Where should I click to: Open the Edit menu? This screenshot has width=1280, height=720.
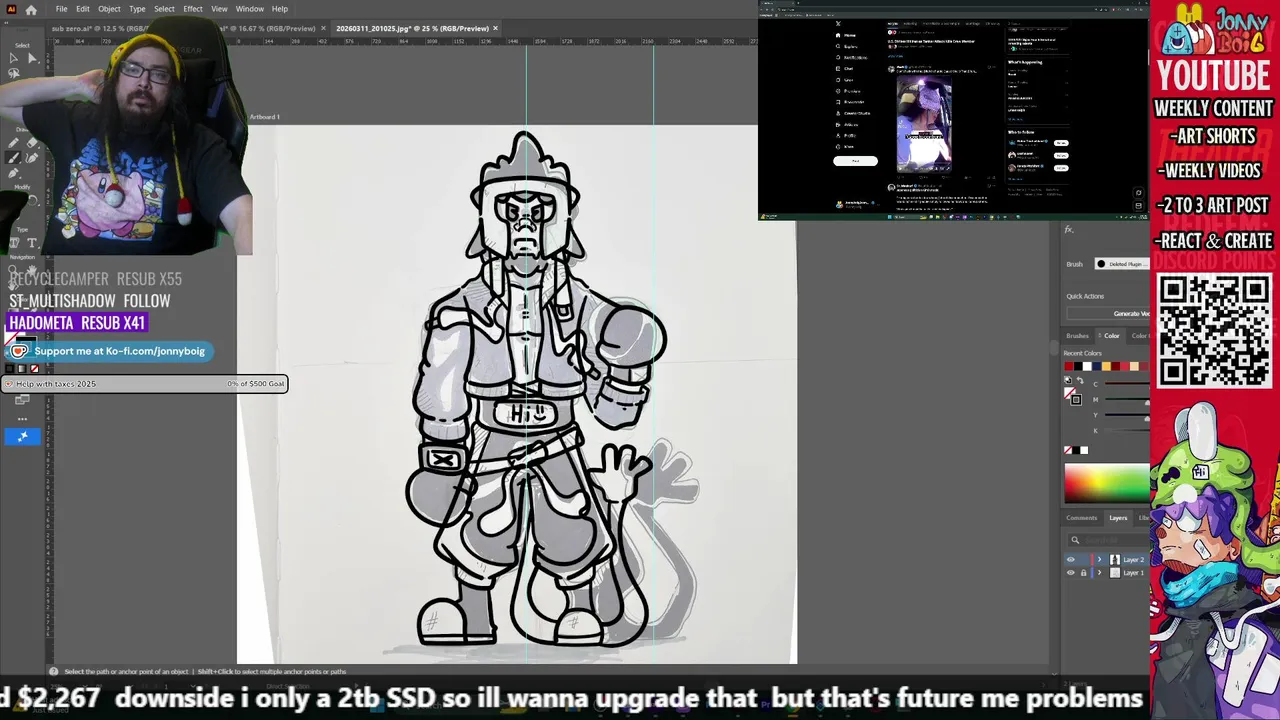(x=83, y=9)
